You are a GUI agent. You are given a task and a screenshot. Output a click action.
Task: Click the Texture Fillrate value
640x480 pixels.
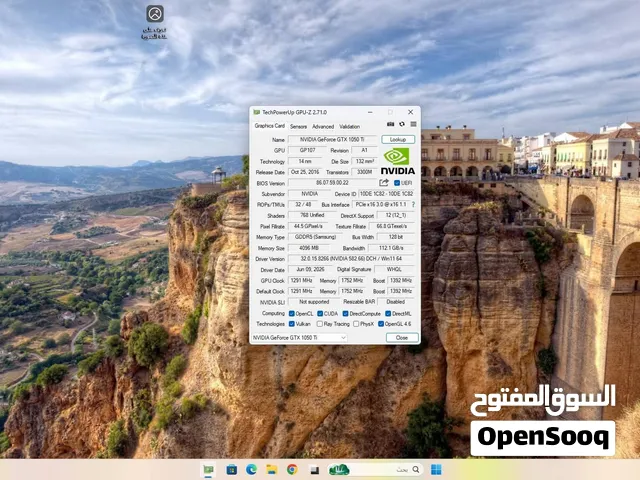pos(391,226)
